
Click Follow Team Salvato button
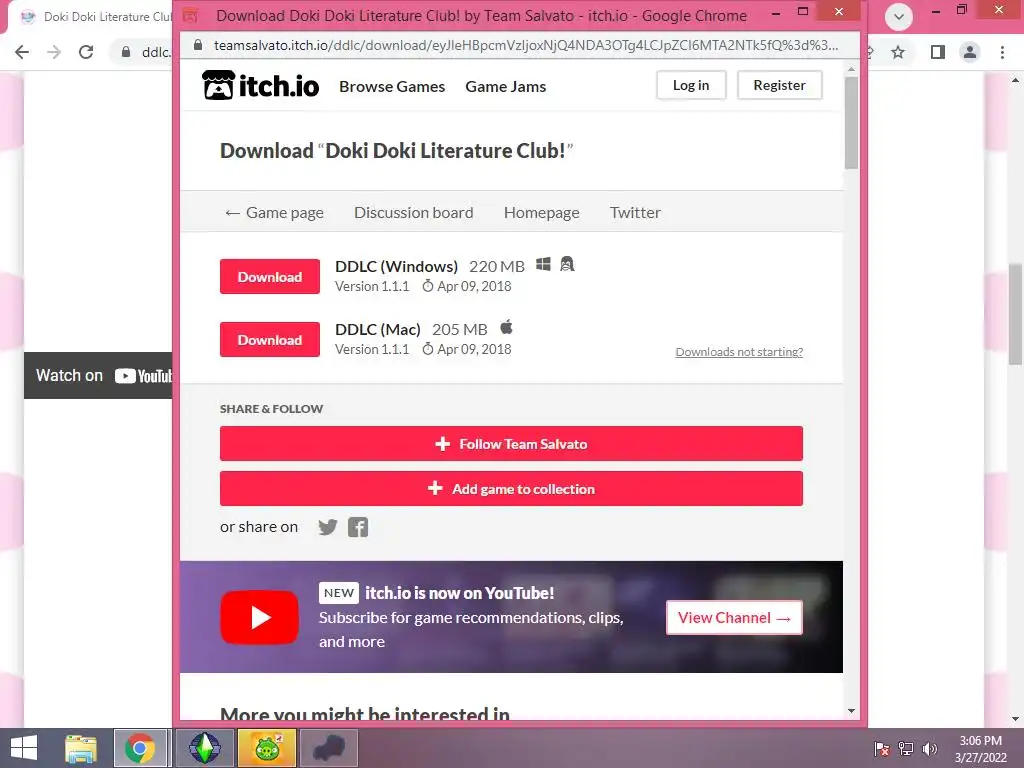click(511, 444)
